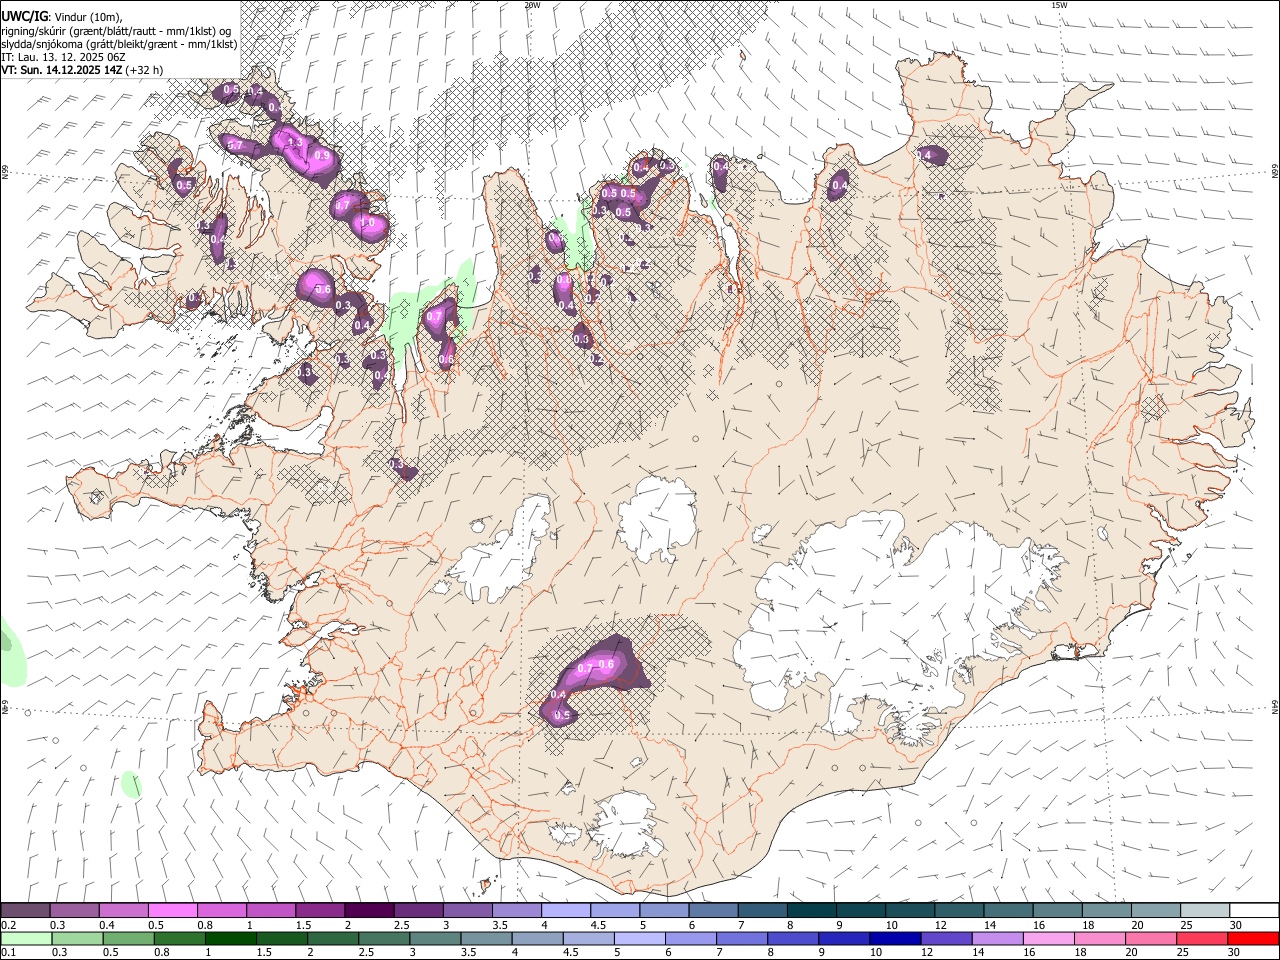The image size is (1280, 960).
Task: Click the violet swatch between 12 and 14, blue scale
Action: (x=945, y=939)
